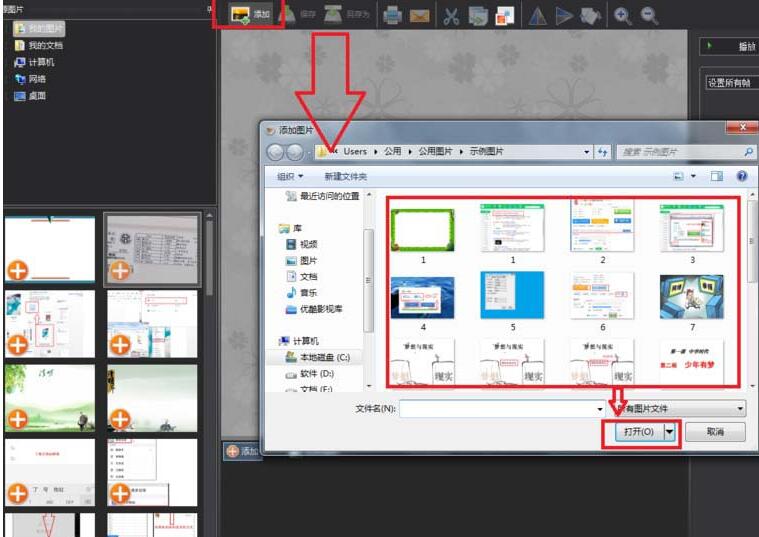The width and height of the screenshot is (759, 537).
Task: Open the 所有图片文件 file type dropdown
Action: (x=682, y=409)
